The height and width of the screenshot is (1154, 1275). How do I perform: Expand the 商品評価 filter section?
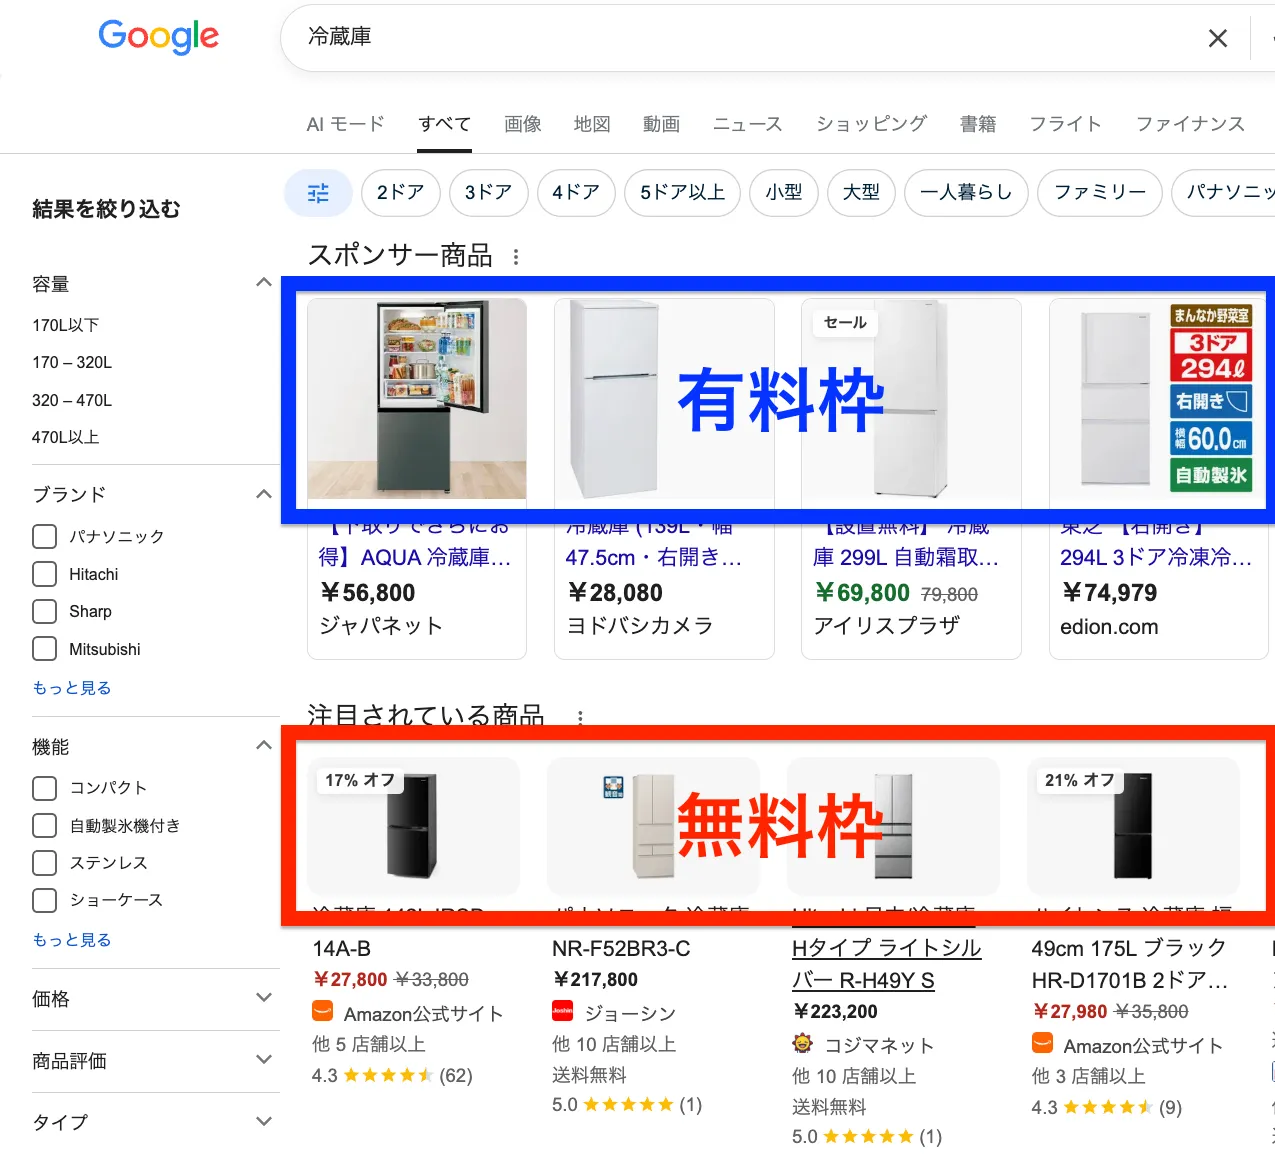point(264,1060)
